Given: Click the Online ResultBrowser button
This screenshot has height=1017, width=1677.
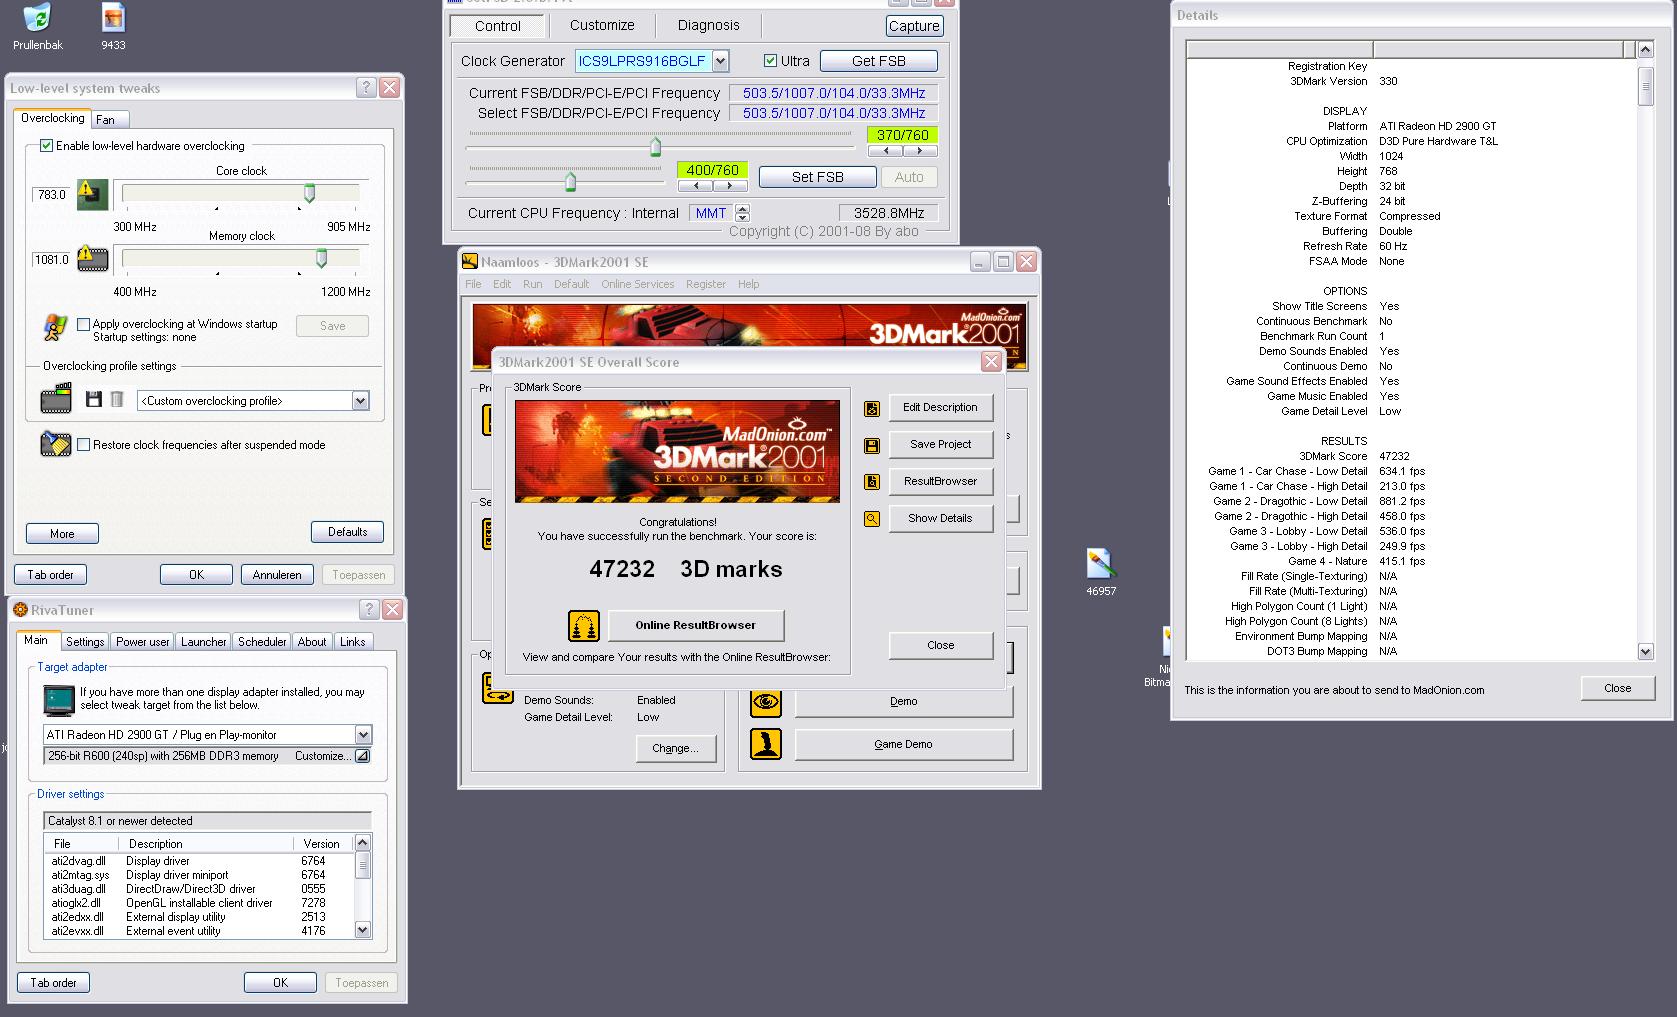Looking at the screenshot, I should click(696, 625).
